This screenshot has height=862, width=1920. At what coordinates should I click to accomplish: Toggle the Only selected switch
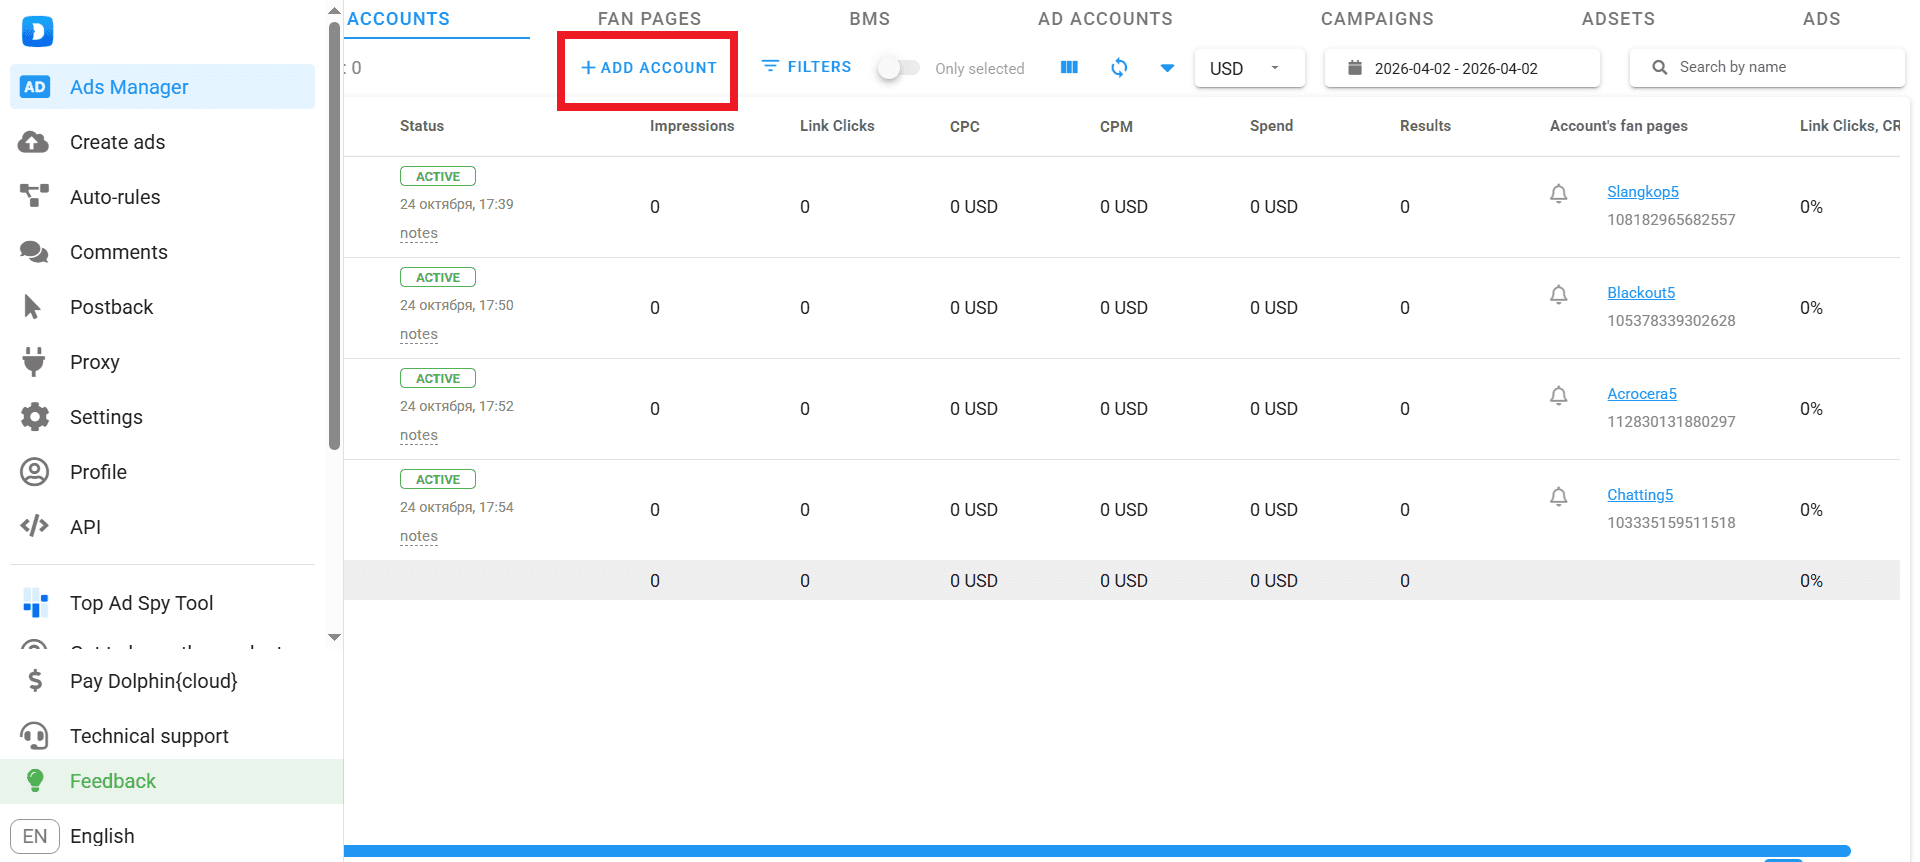(897, 68)
